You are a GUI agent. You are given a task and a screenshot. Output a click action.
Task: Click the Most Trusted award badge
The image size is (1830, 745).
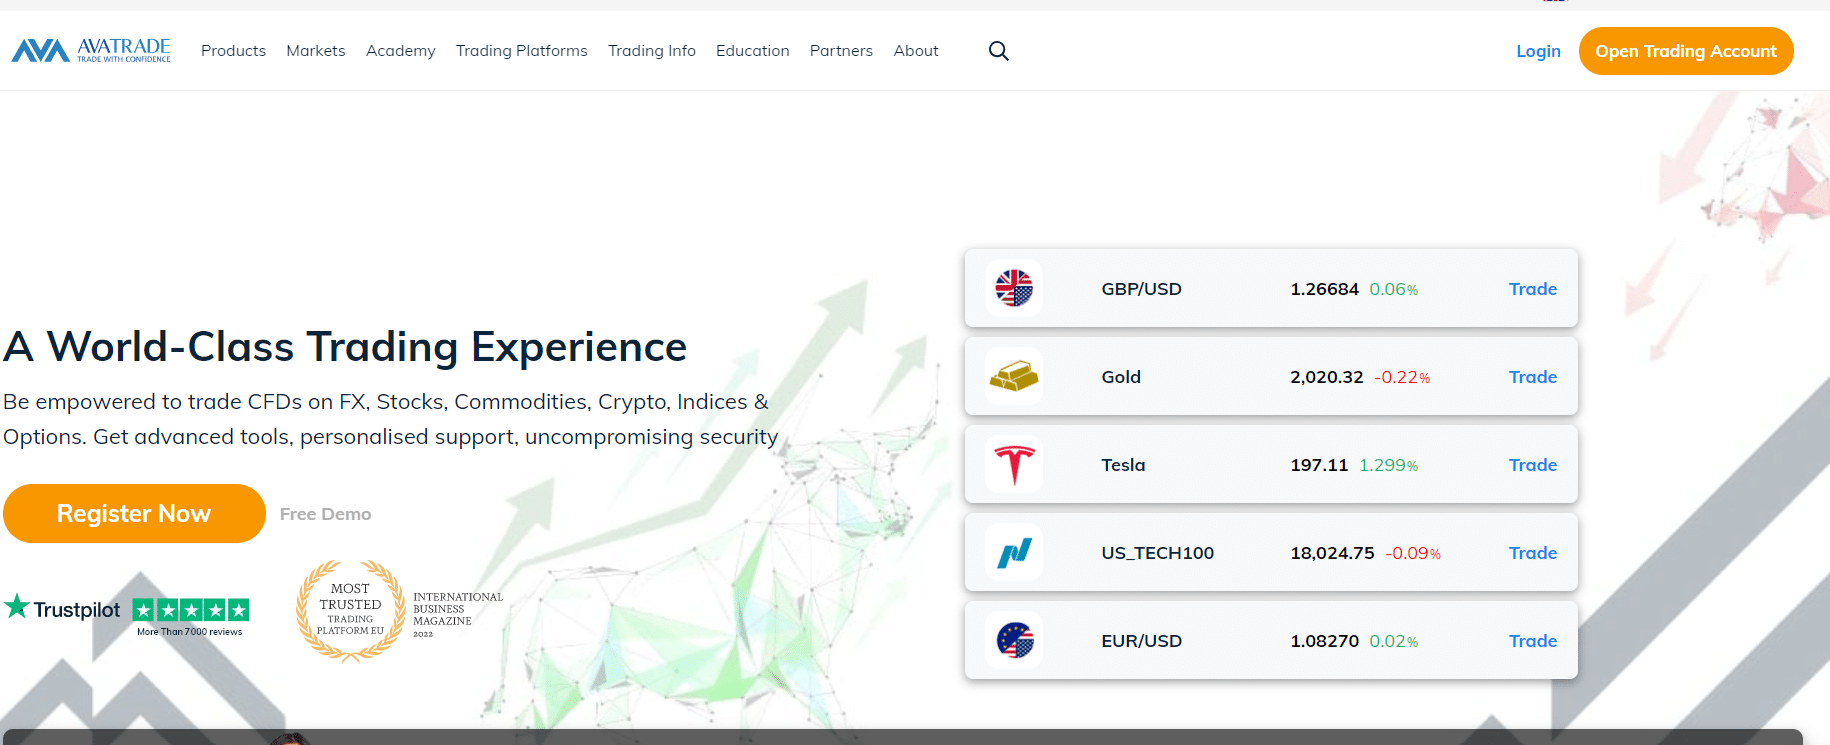point(351,610)
